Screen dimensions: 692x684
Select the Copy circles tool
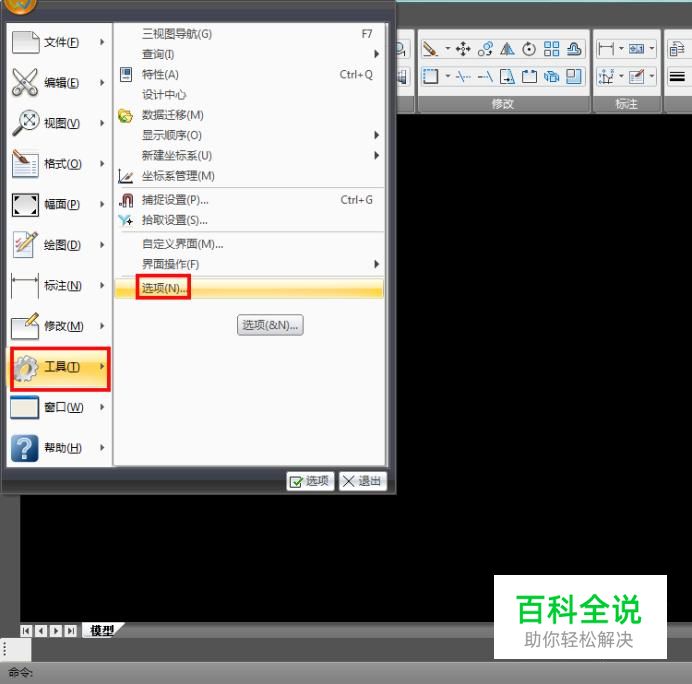[485, 49]
